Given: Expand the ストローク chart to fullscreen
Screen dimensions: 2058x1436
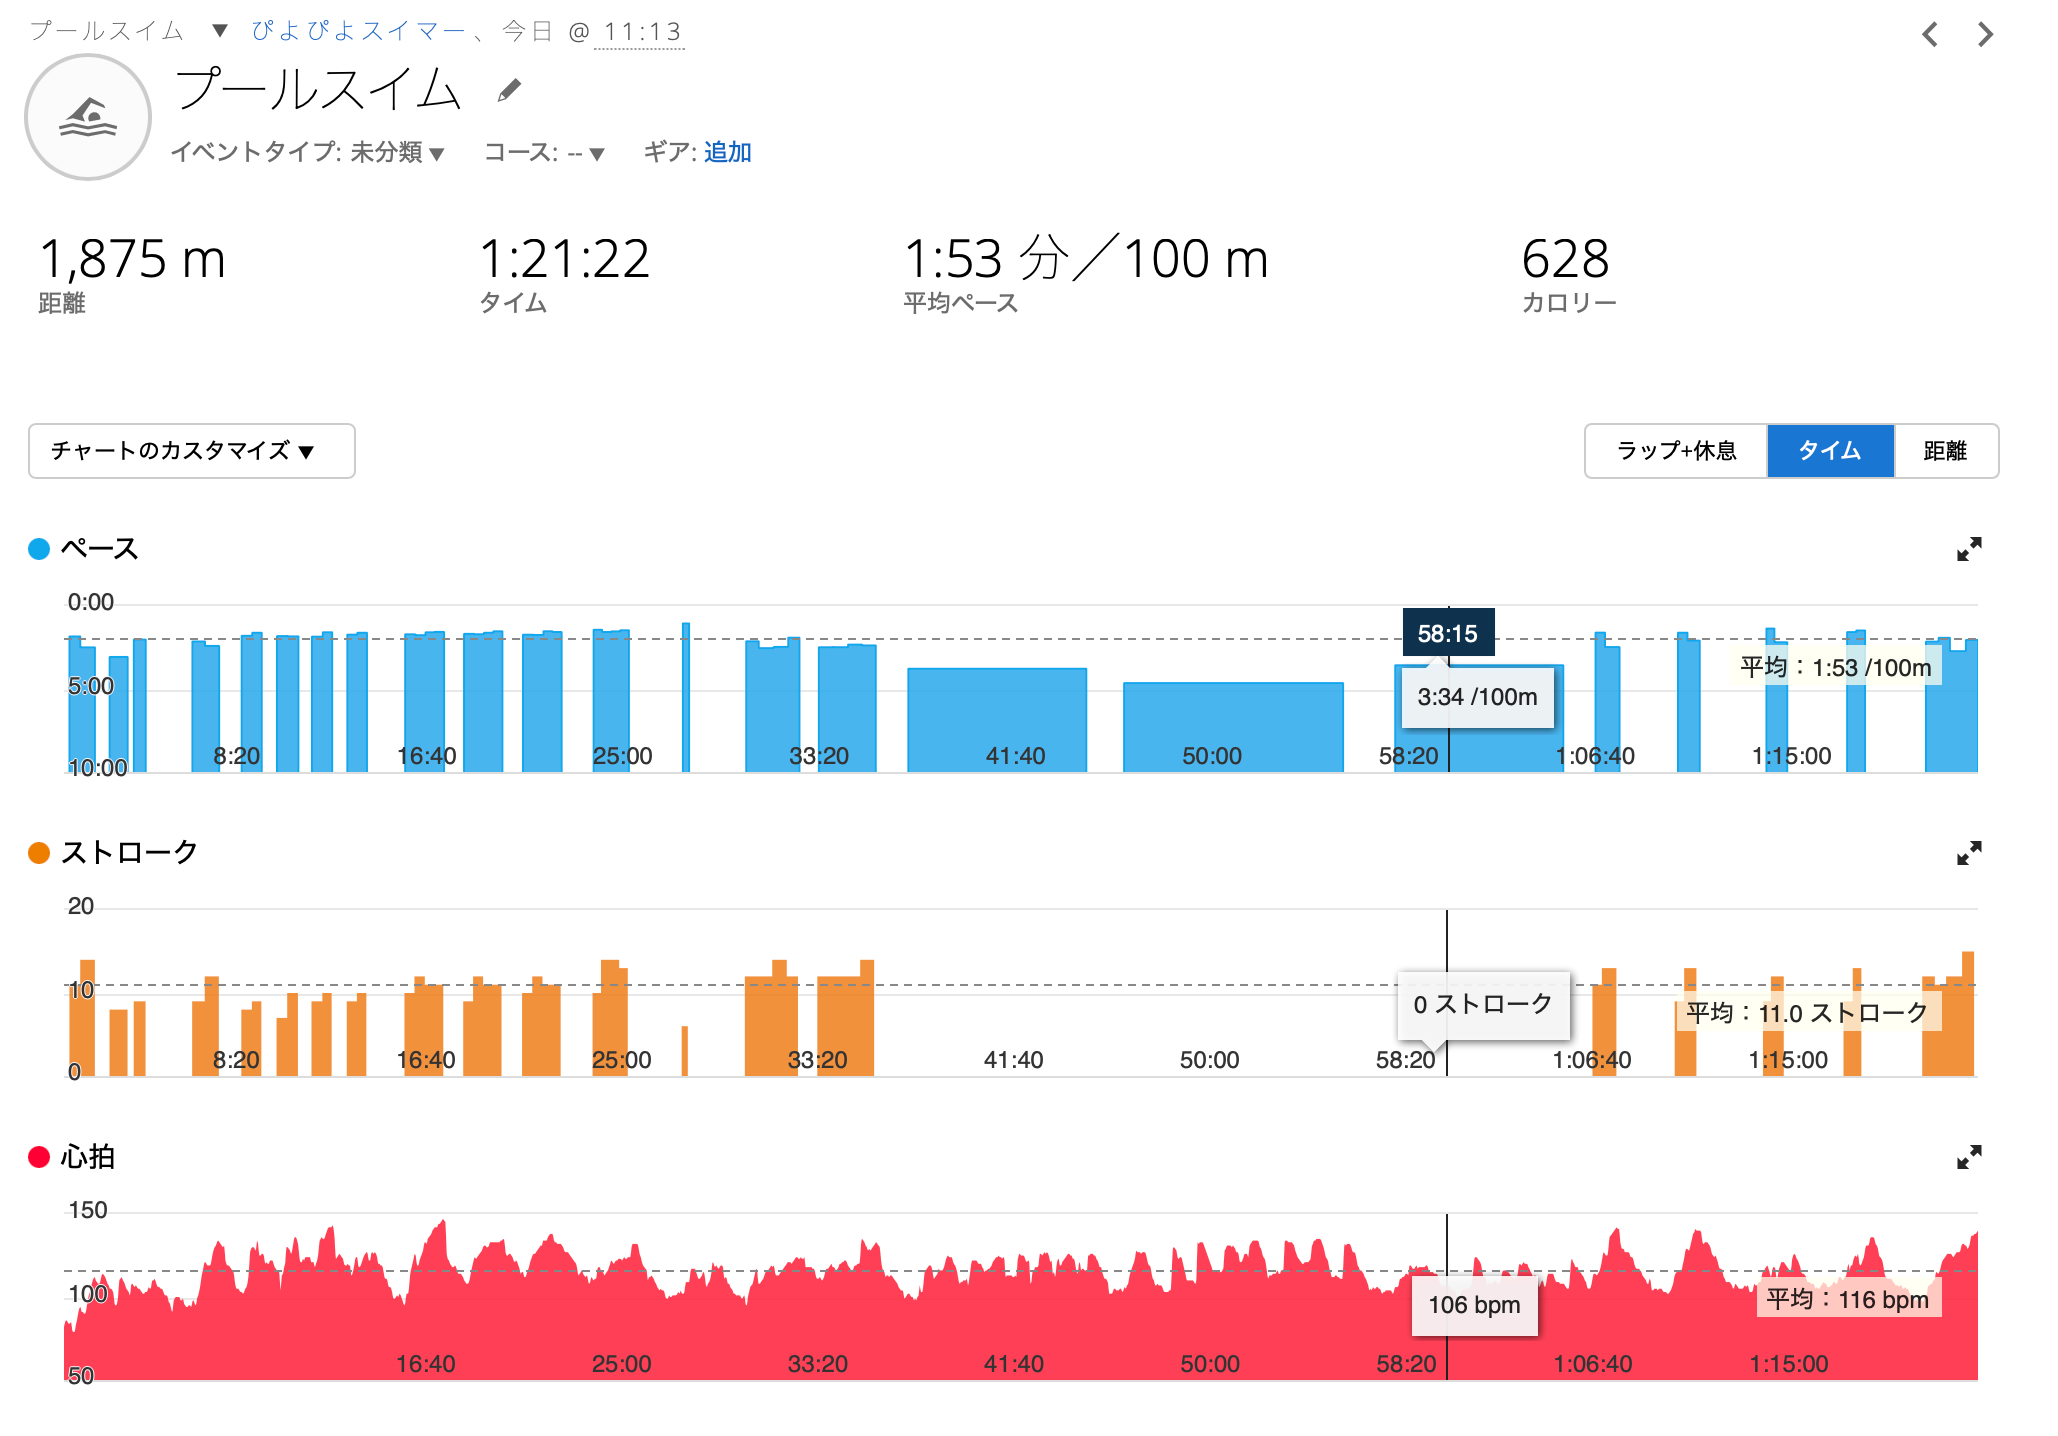Looking at the screenshot, I should pos(1968,853).
